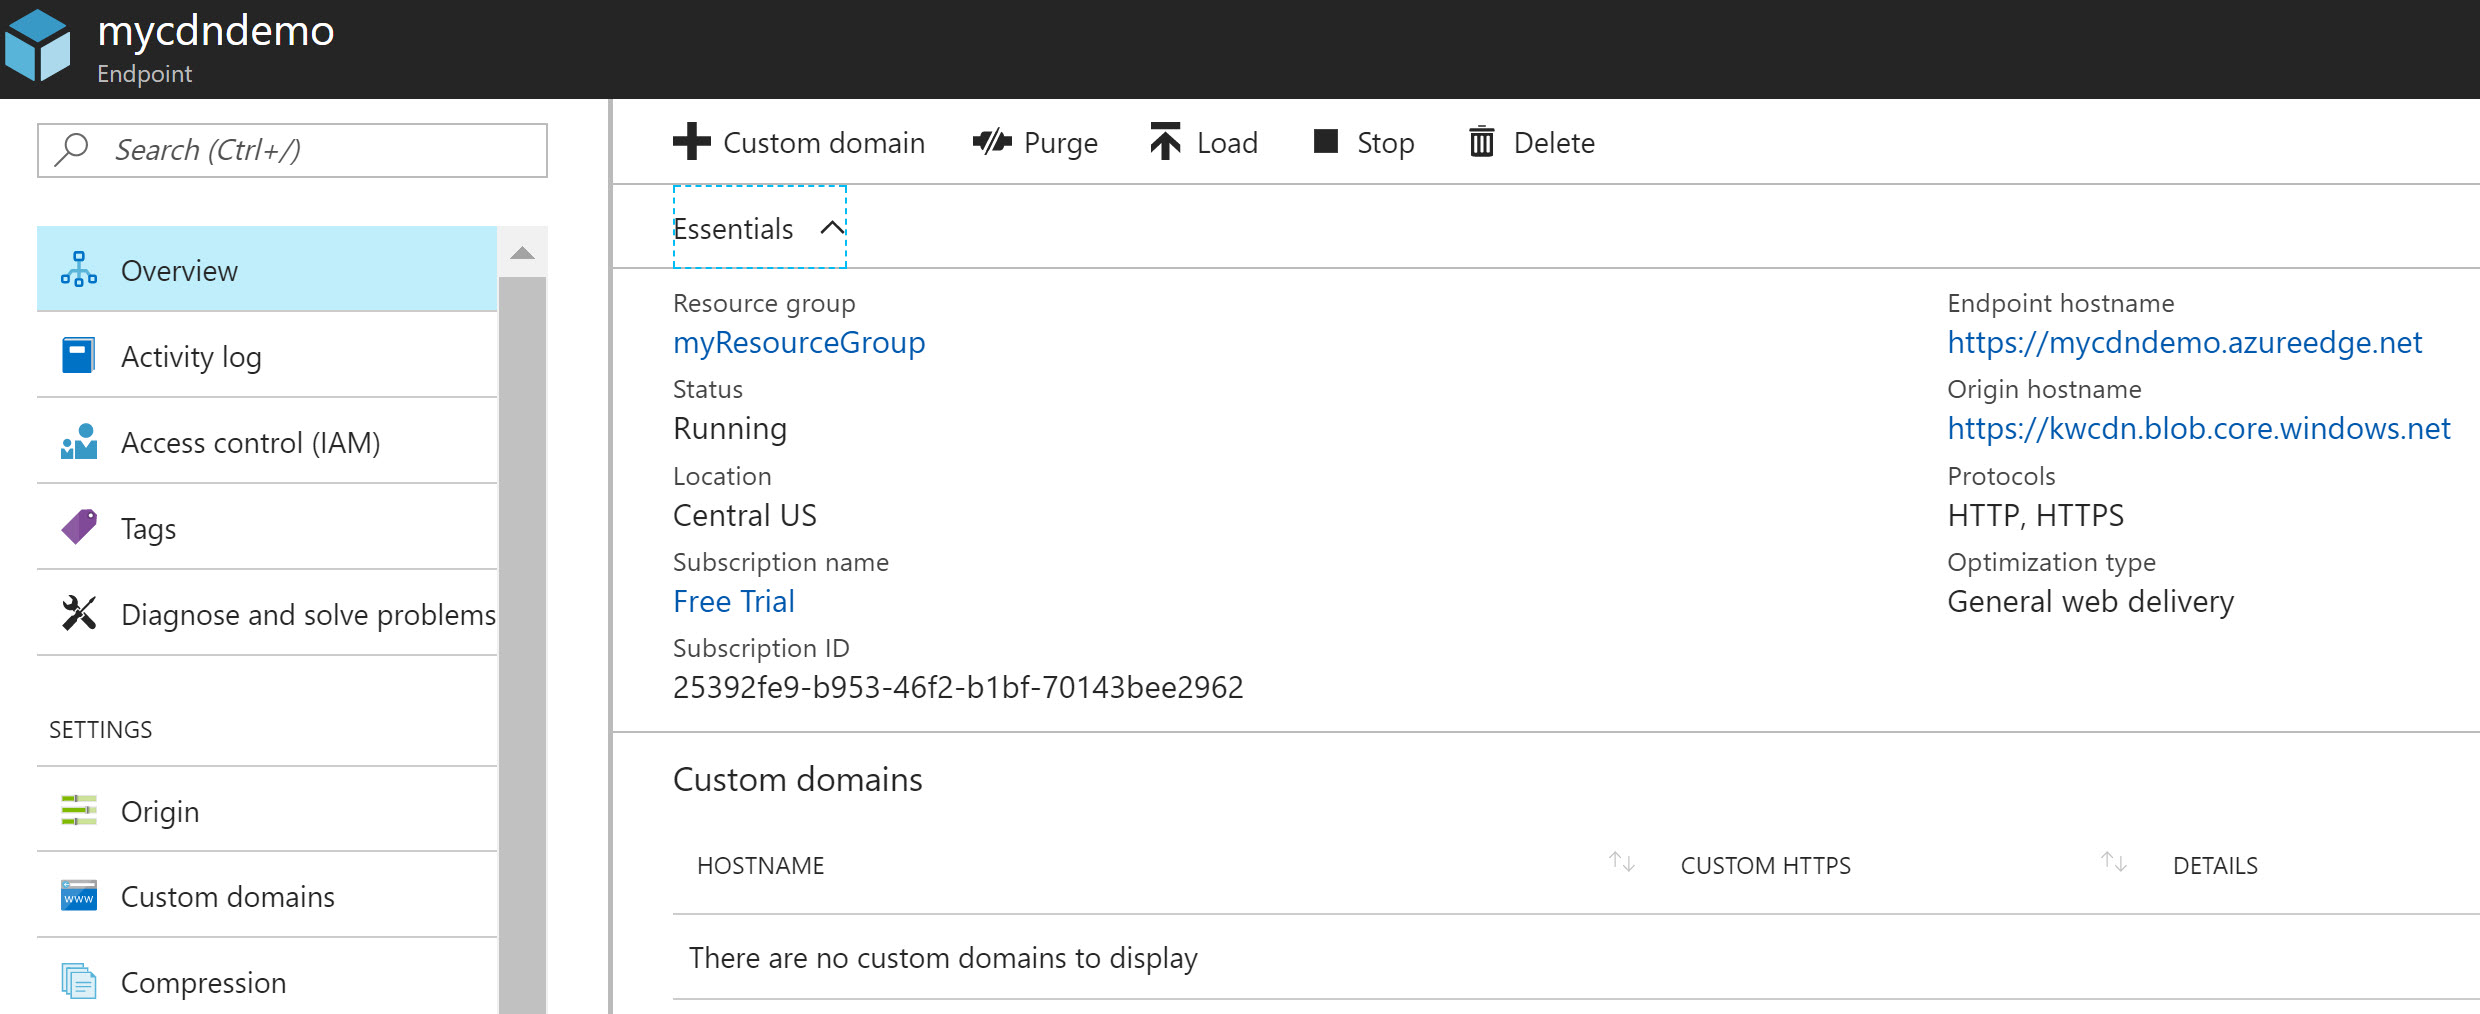
Task: Click the Load upward arrow icon
Action: coord(1166,142)
